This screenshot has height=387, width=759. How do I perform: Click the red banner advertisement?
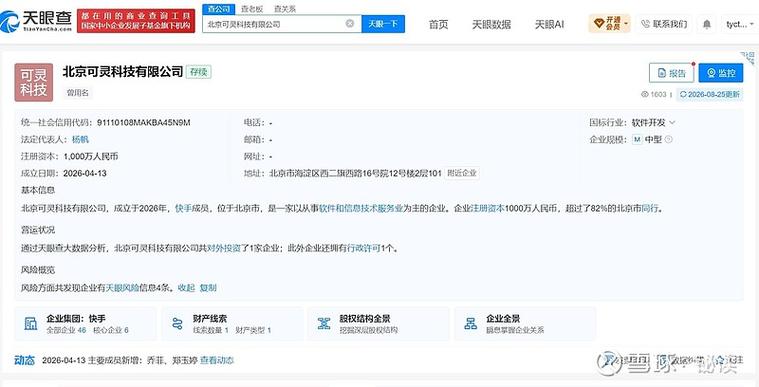click(x=136, y=21)
